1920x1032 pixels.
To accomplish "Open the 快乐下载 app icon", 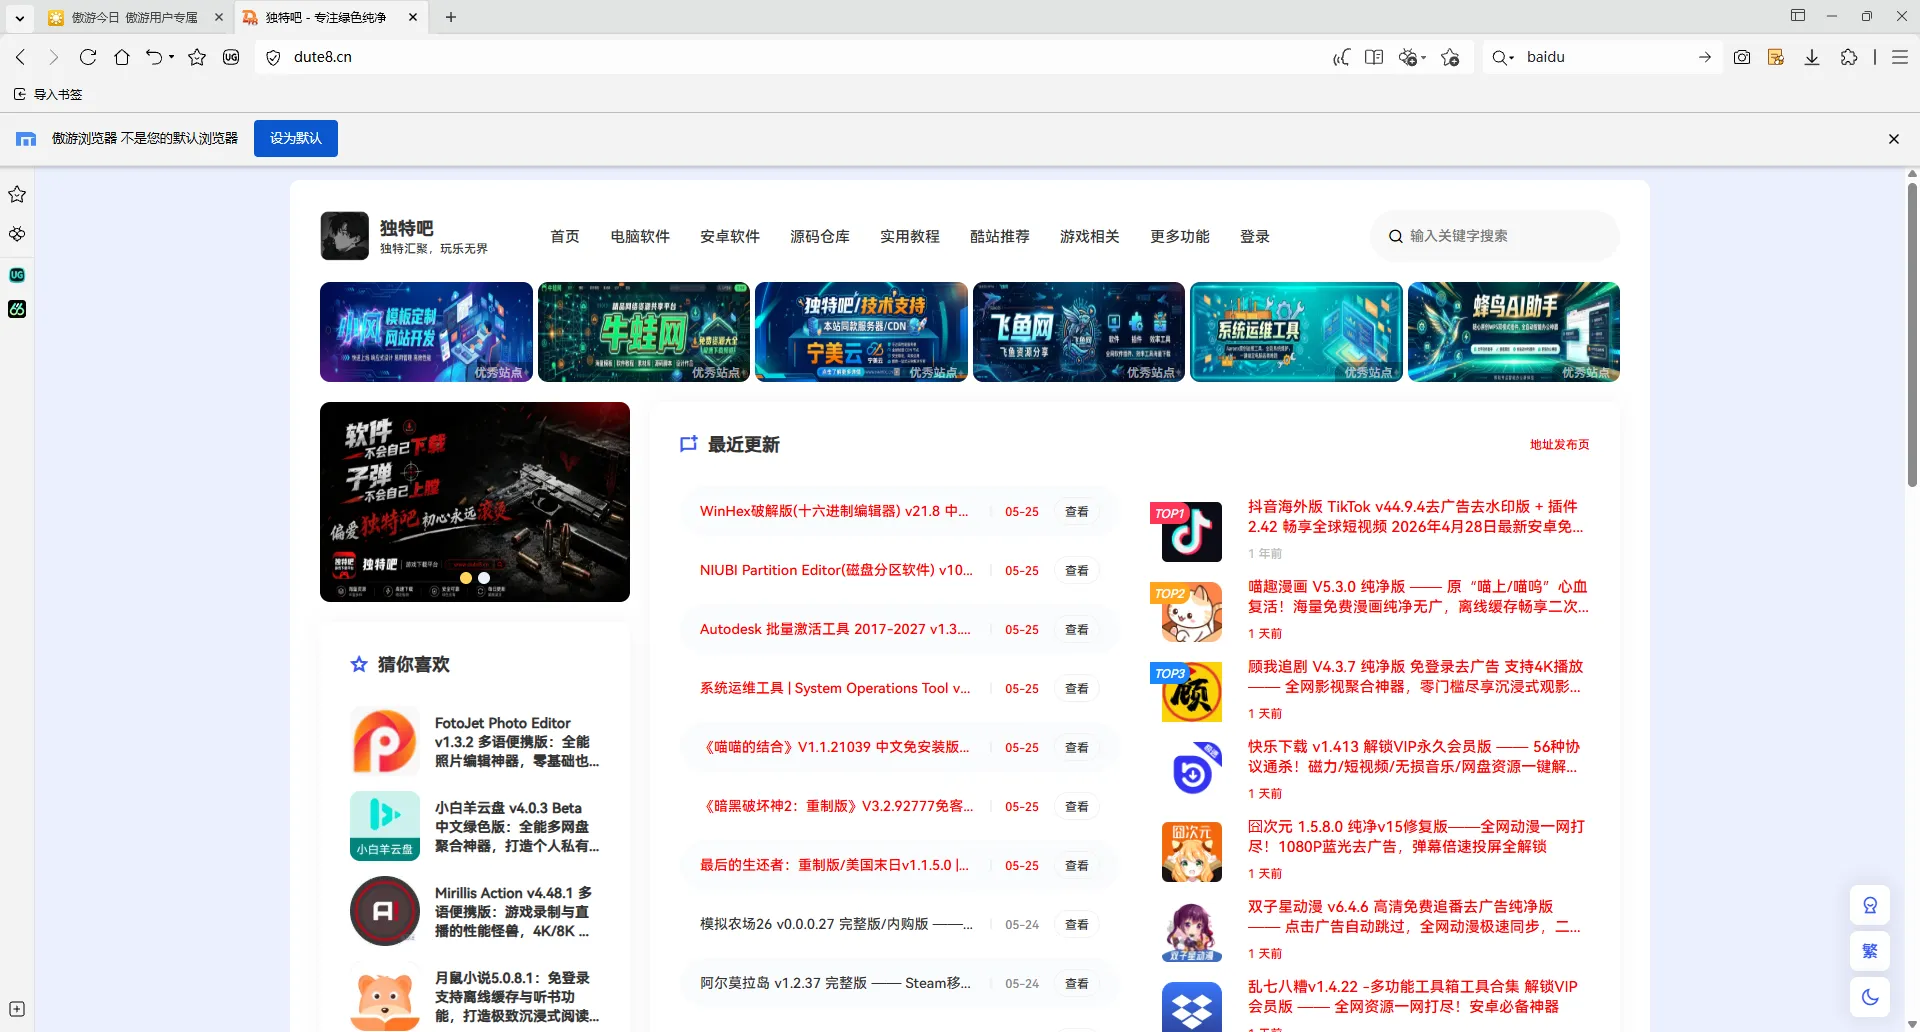I will pyautogui.click(x=1191, y=772).
